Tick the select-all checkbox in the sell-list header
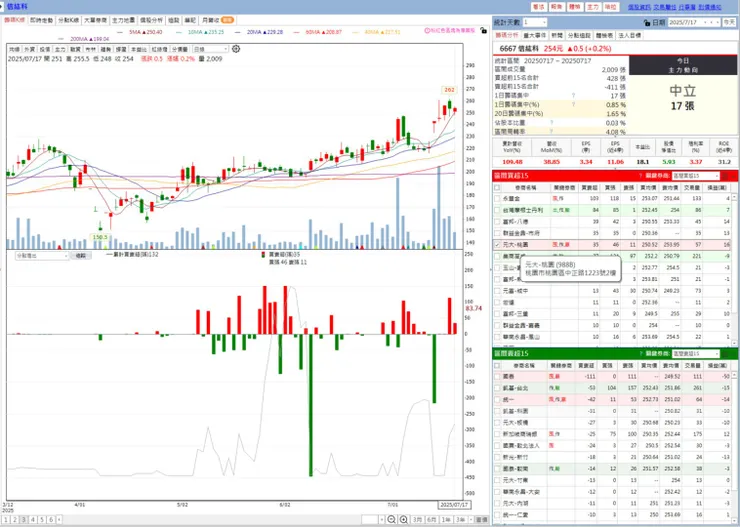 click(497, 365)
